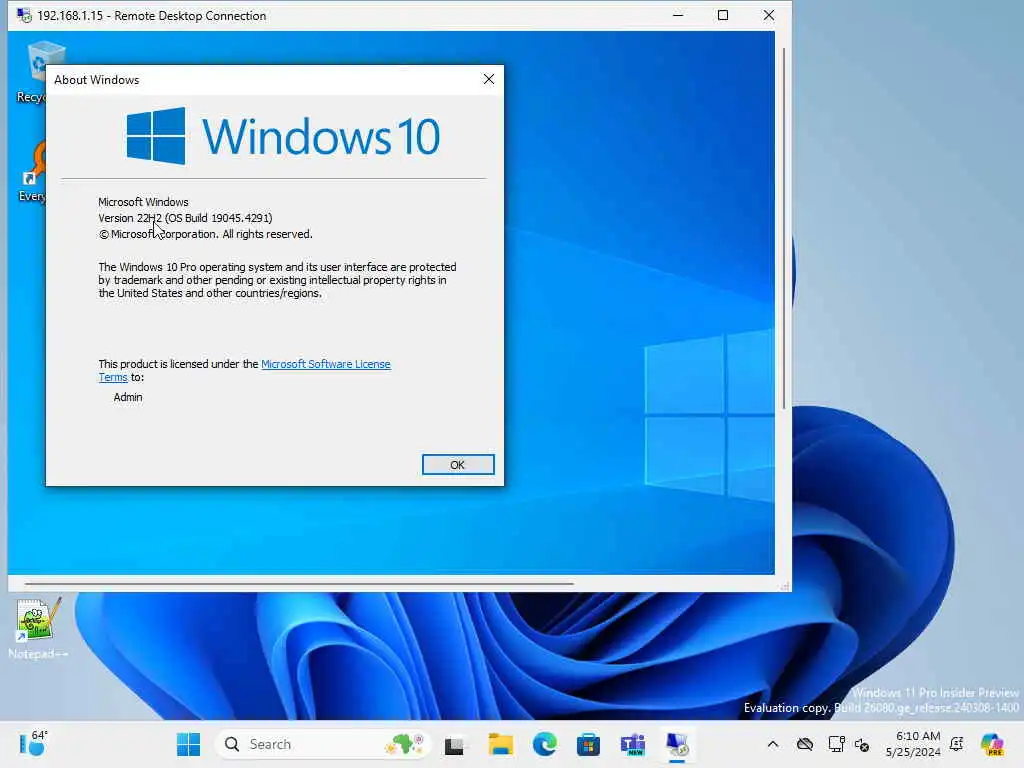Click the Remote Desktop vertical scrollbar

pyautogui.click(x=783, y=228)
